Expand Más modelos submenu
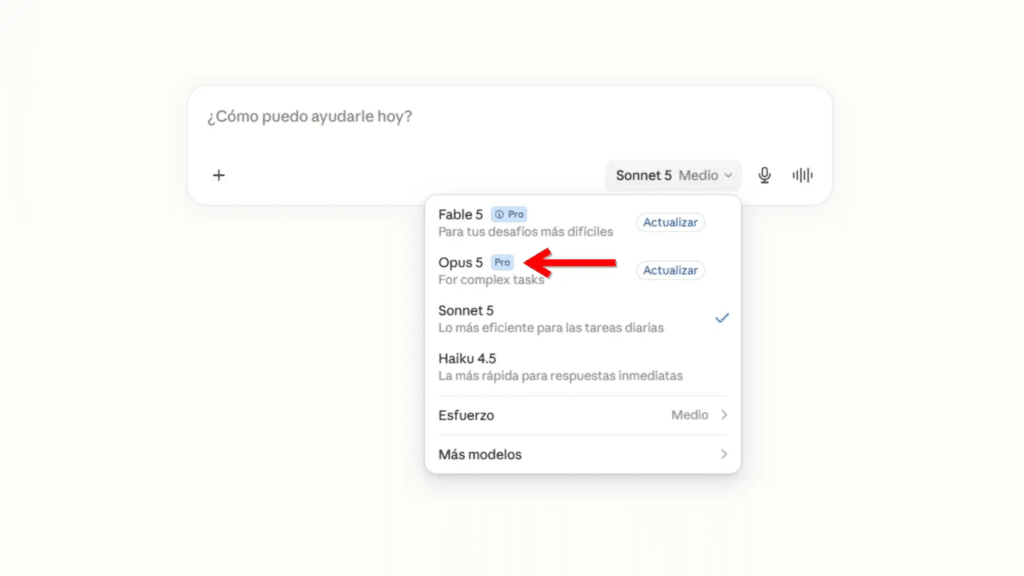 [x=583, y=454]
